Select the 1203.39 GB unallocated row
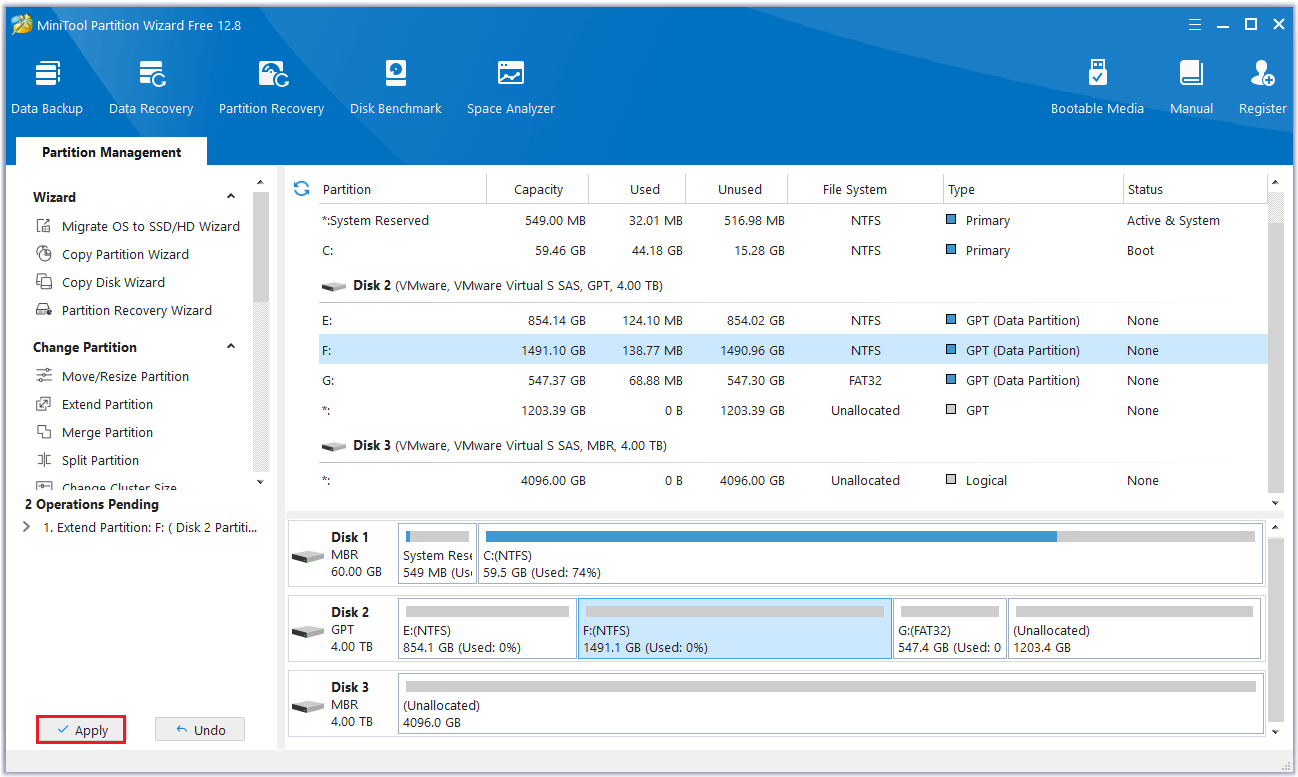 tap(792, 410)
